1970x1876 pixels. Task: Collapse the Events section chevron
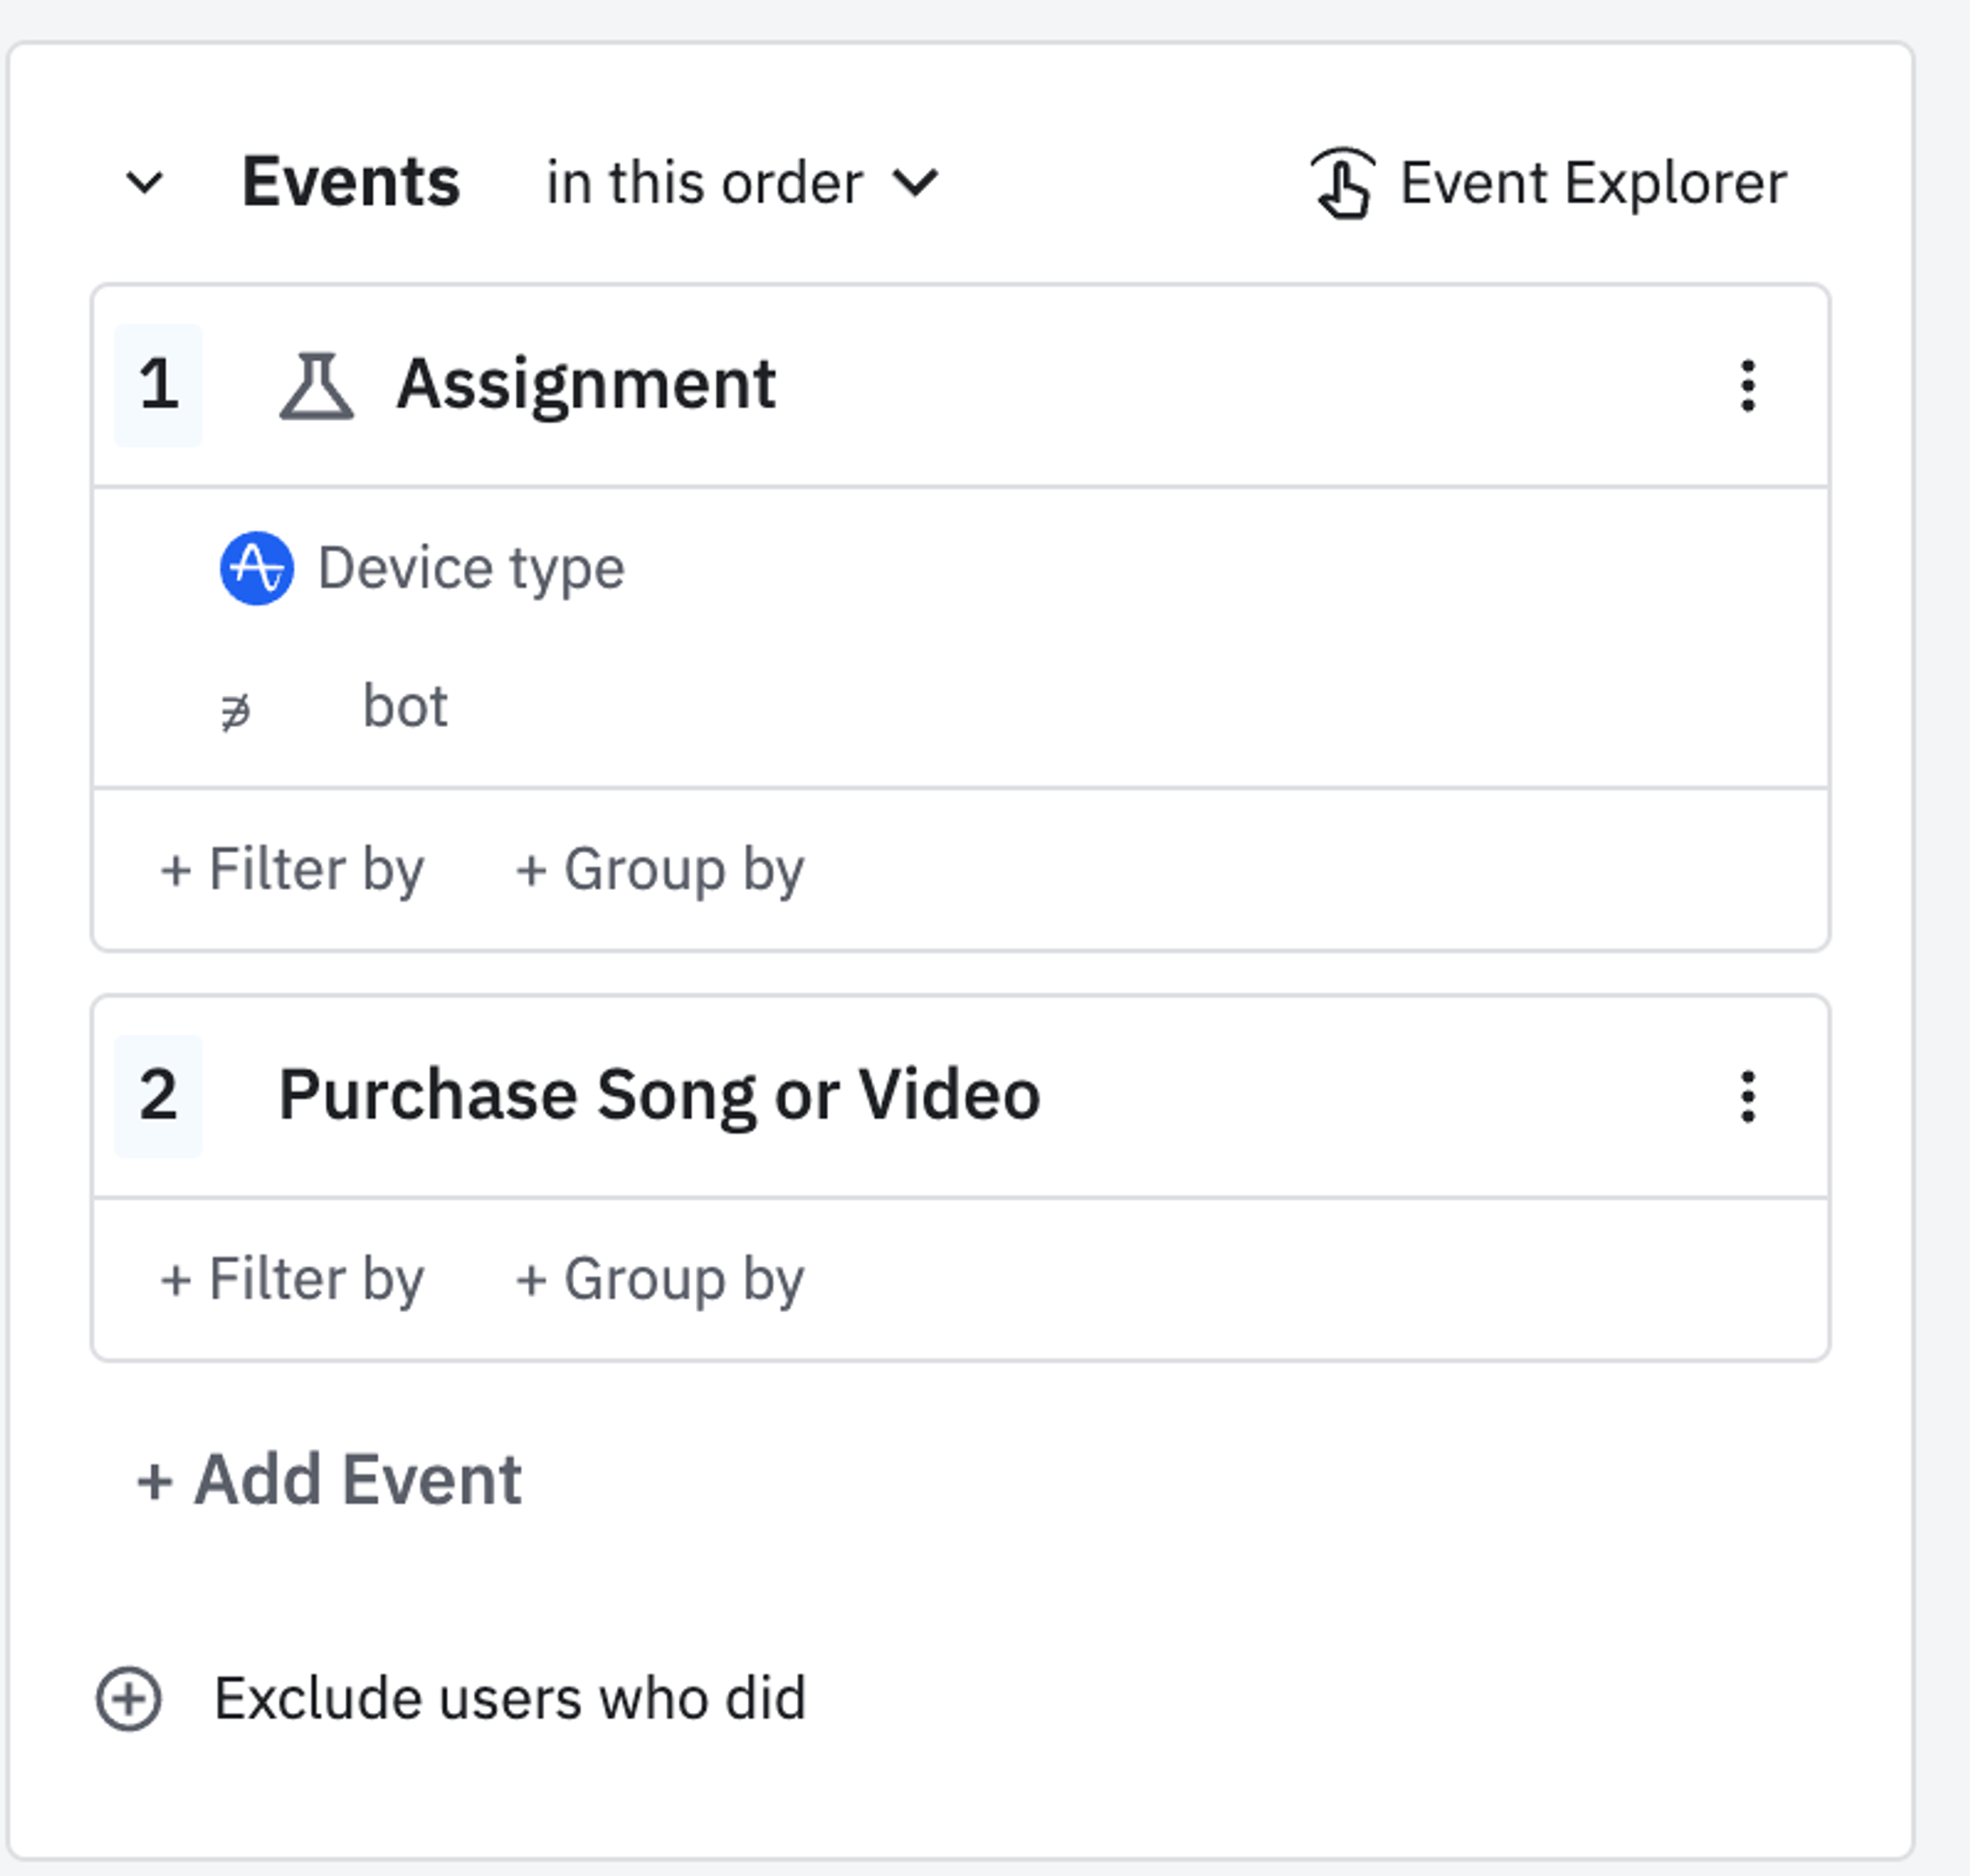[x=144, y=183]
